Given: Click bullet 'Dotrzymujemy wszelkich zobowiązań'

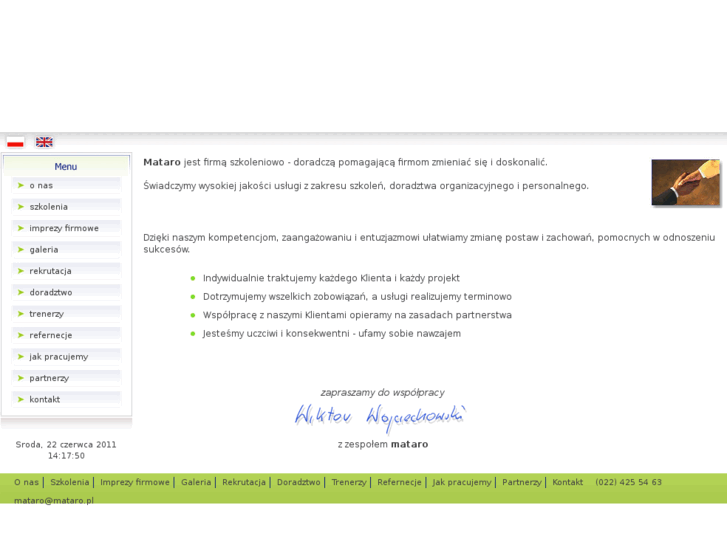Looking at the screenshot, I should click(x=357, y=296).
